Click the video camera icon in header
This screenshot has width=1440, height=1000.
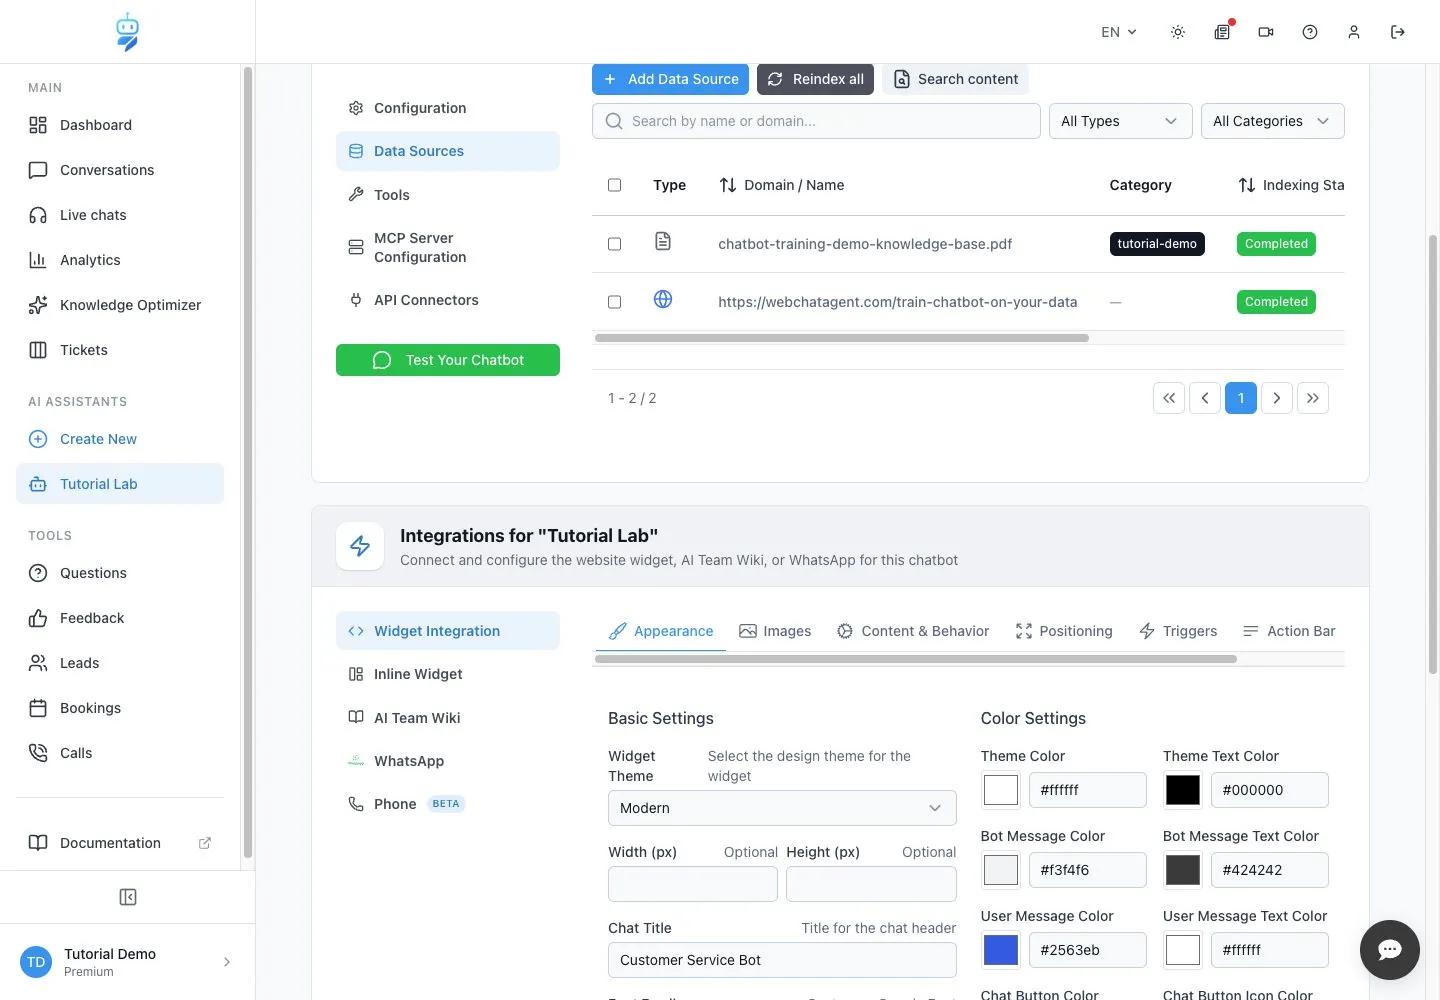(x=1266, y=32)
